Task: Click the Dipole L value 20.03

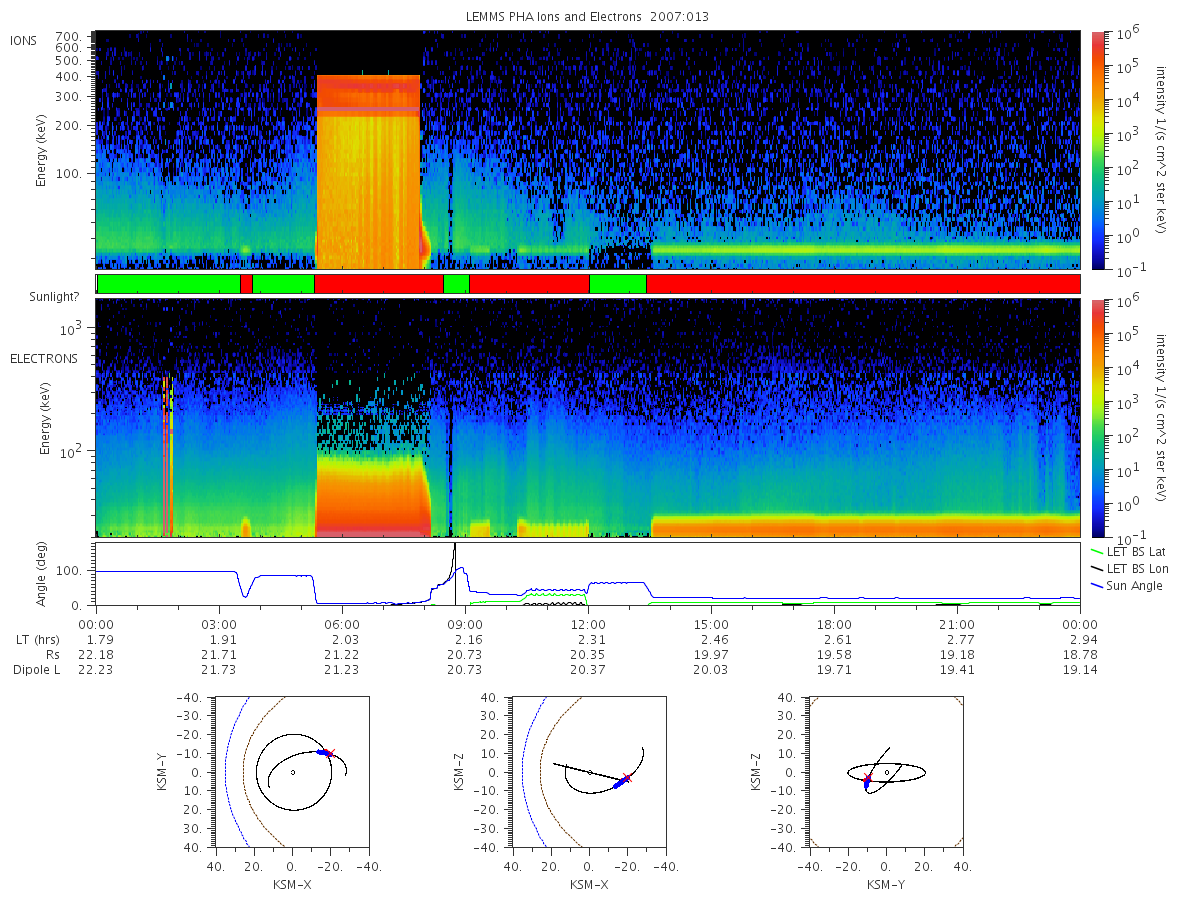Action: pyautogui.click(x=711, y=670)
